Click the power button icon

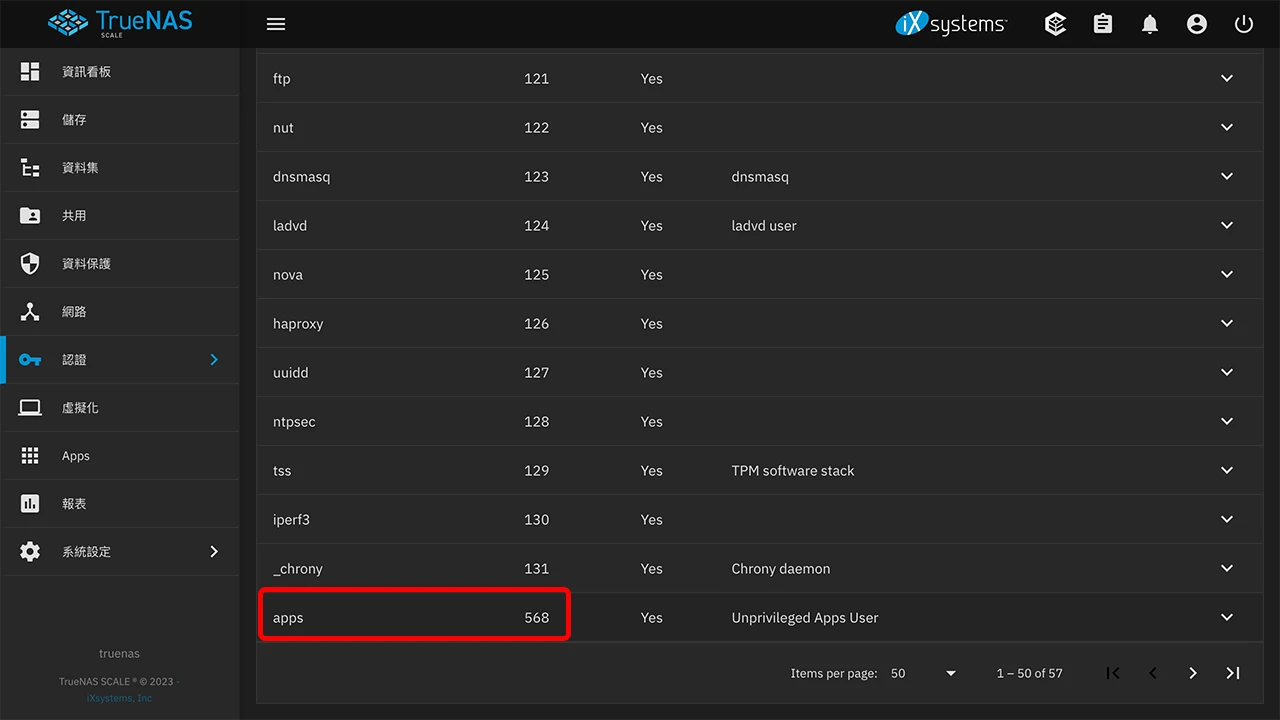pyautogui.click(x=1244, y=24)
